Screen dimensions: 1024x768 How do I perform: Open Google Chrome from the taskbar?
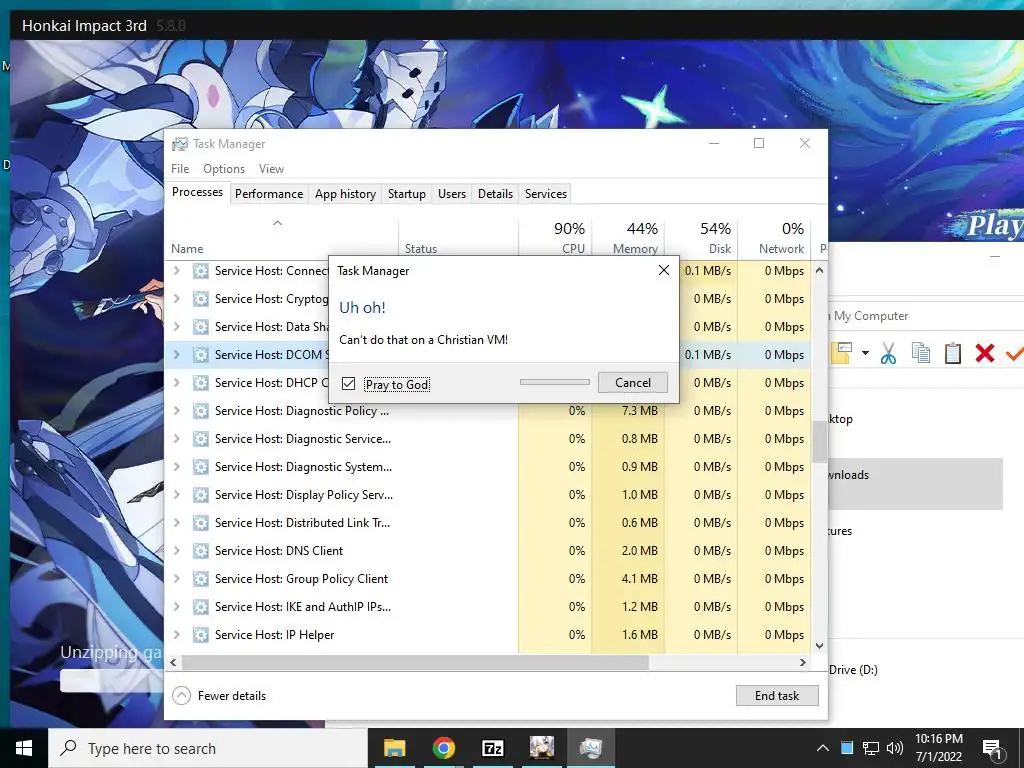point(443,748)
